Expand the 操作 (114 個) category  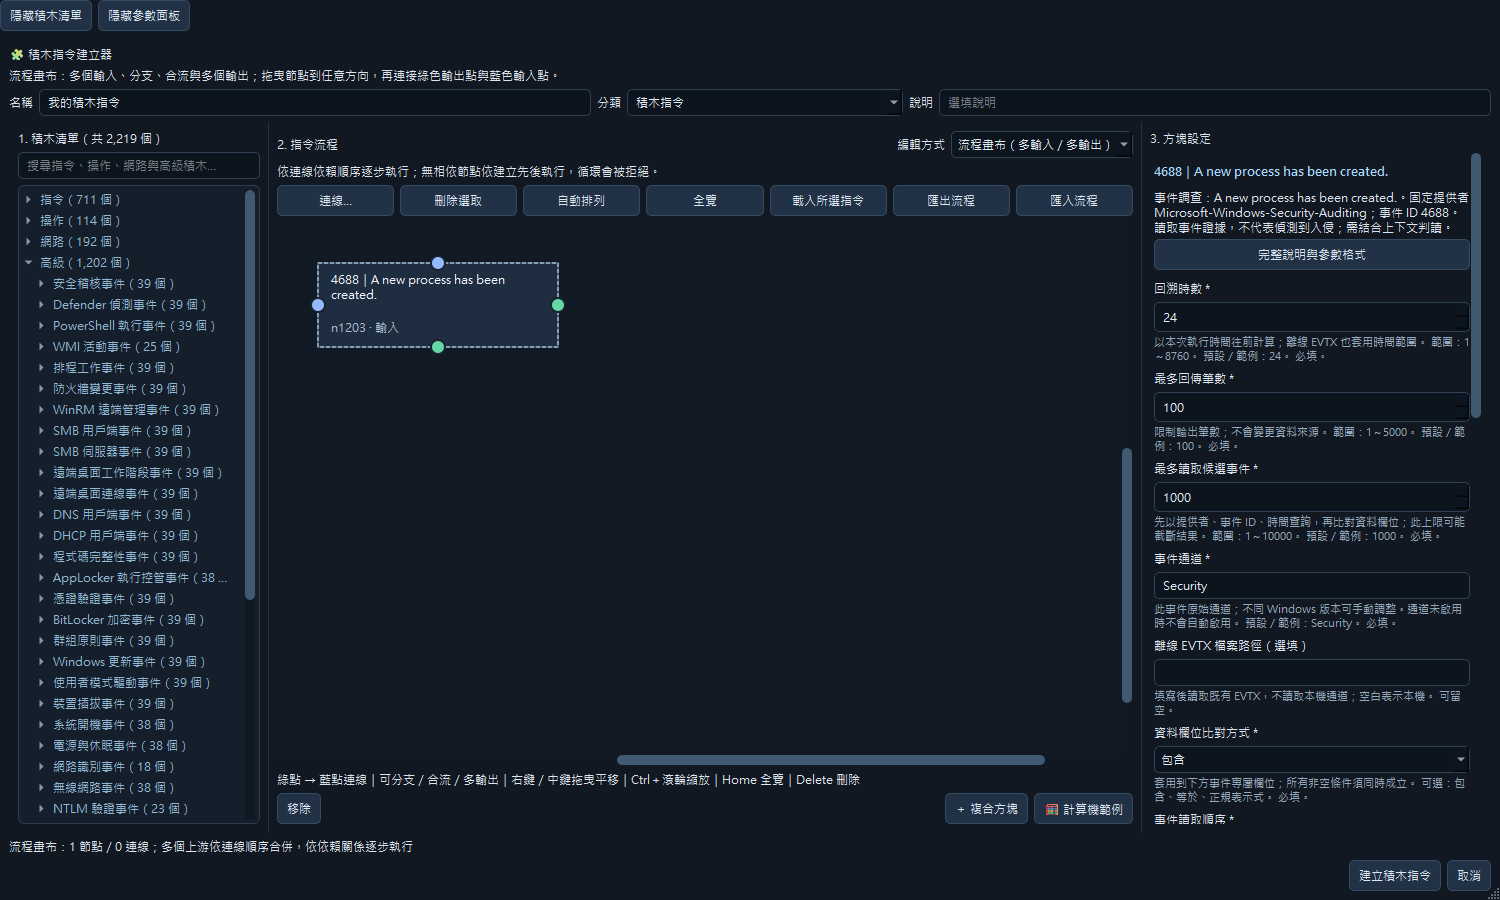pos(29,221)
